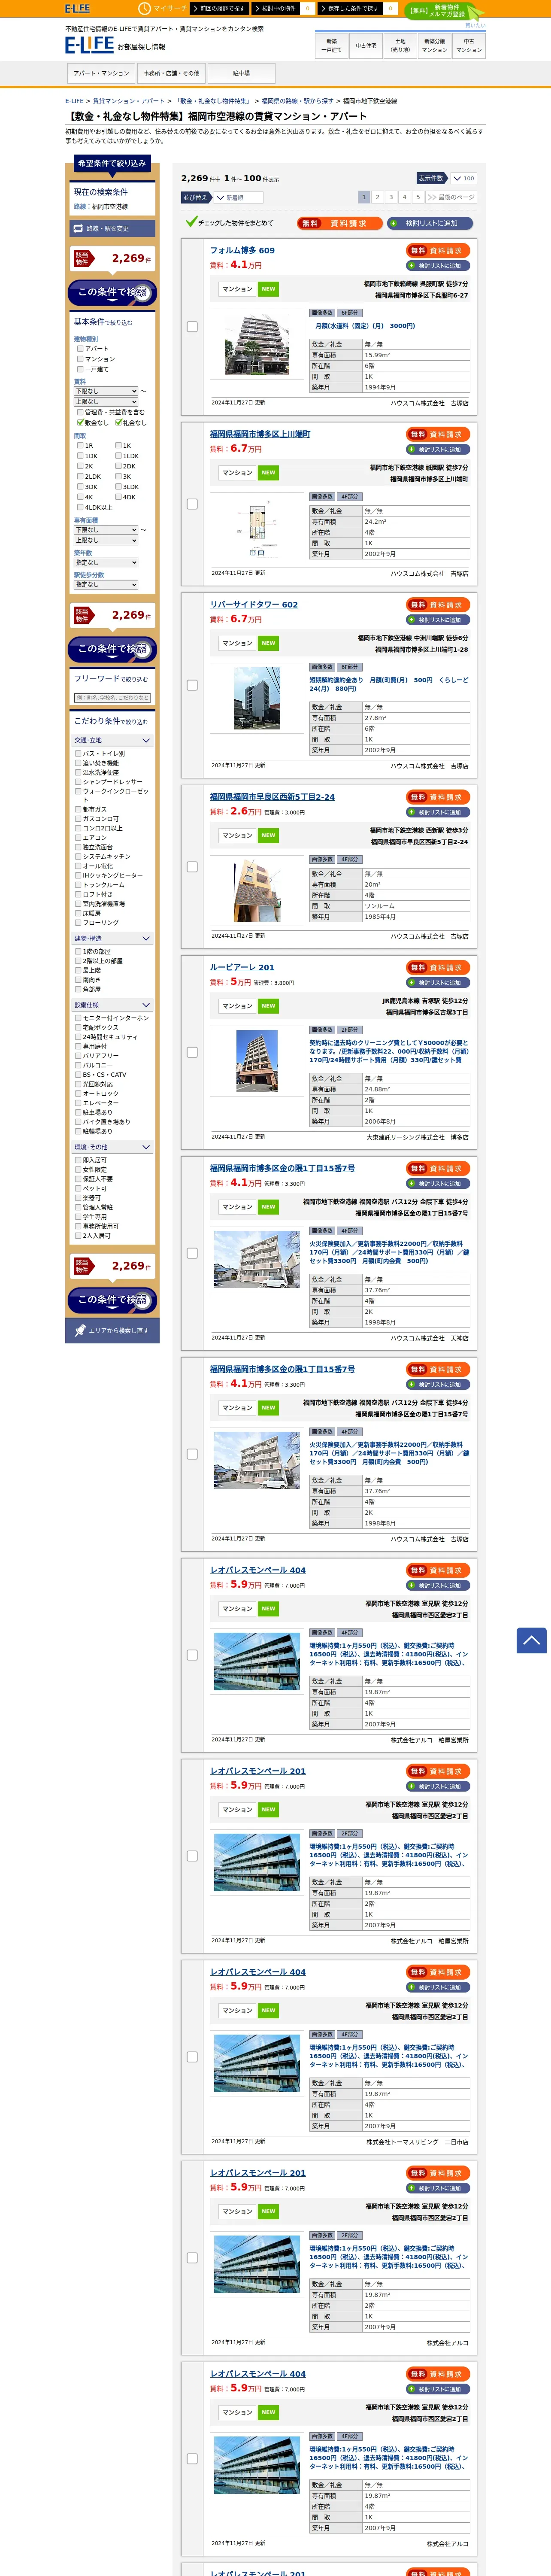
Task: Go to 中古マンション navigation item
Action: point(469,45)
